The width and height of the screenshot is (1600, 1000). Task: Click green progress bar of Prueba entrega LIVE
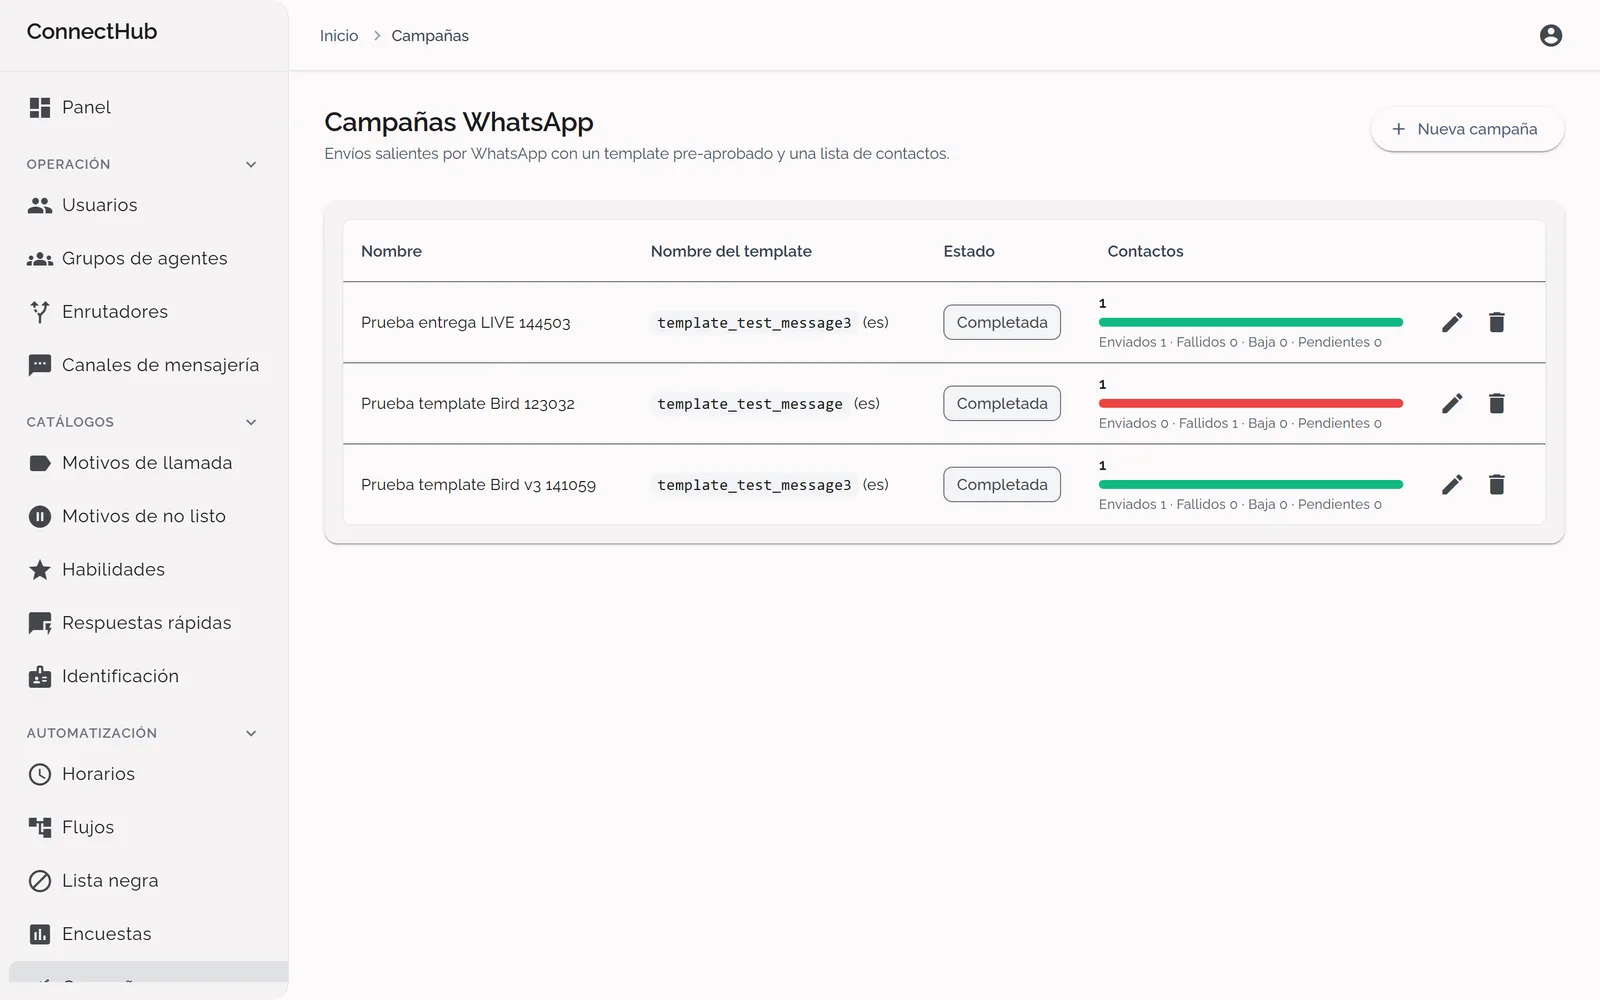1250,322
